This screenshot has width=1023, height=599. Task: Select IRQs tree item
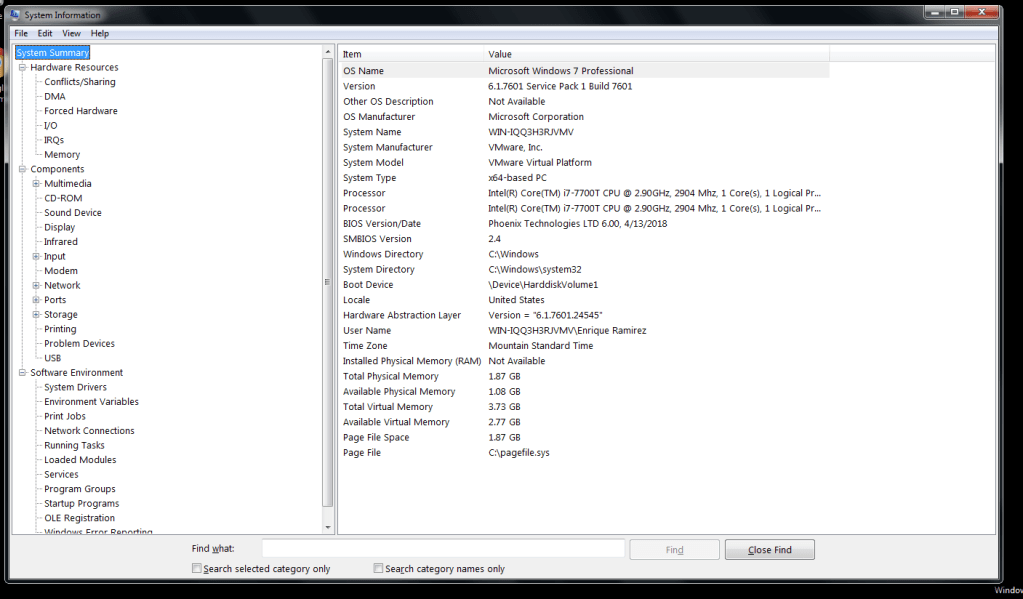click(54, 140)
